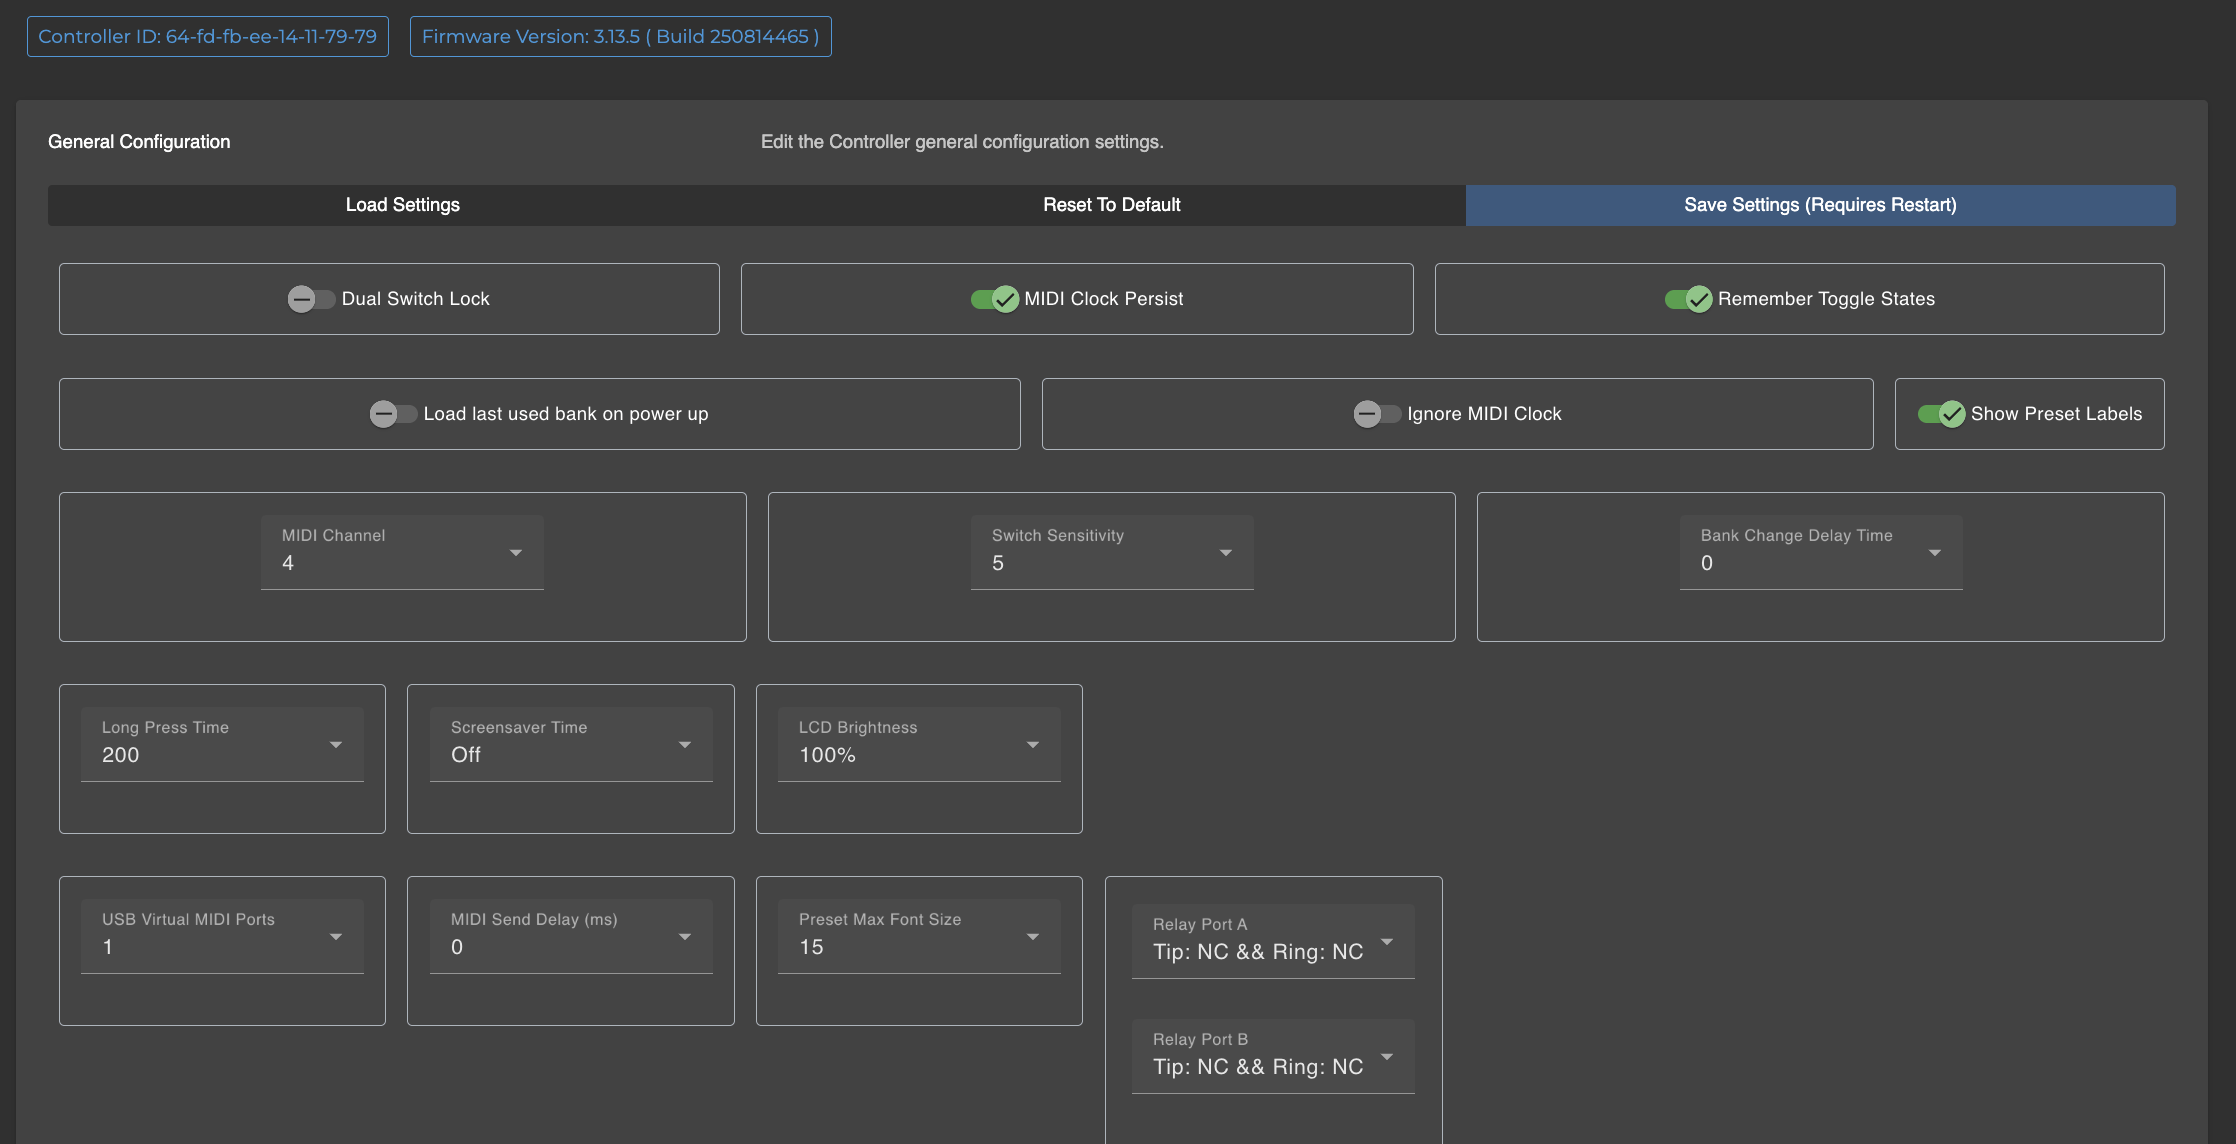This screenshot has width=2236, height=1144.
Task: Open the Preset Max Font Size dropdown
Action: click(918, 936)
